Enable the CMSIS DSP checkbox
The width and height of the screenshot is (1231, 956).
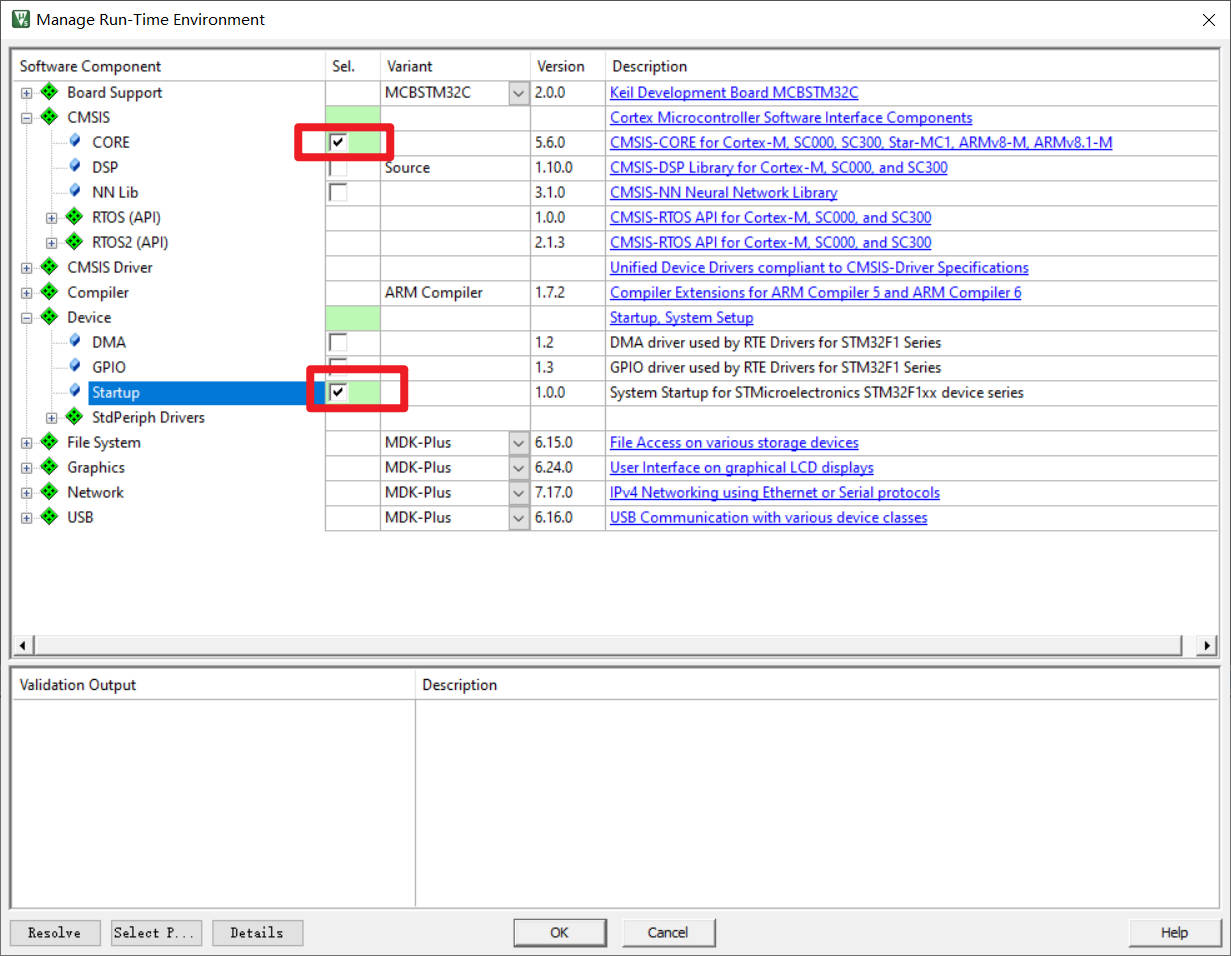click(338, 168)
